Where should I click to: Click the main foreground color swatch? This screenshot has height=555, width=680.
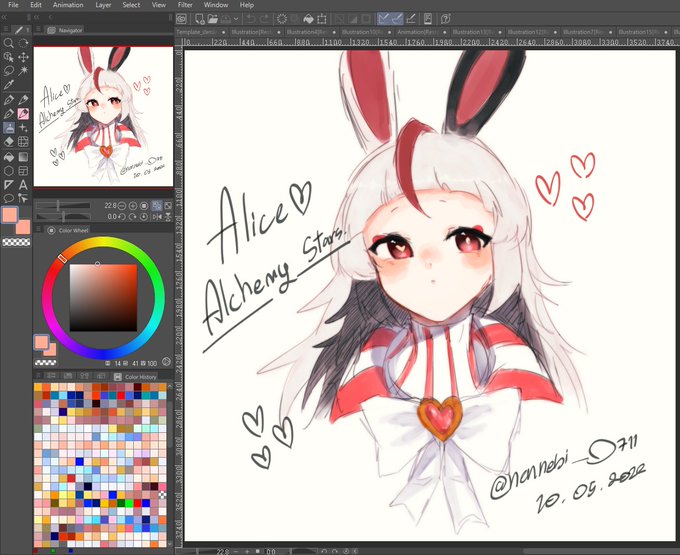click(10, 215)
